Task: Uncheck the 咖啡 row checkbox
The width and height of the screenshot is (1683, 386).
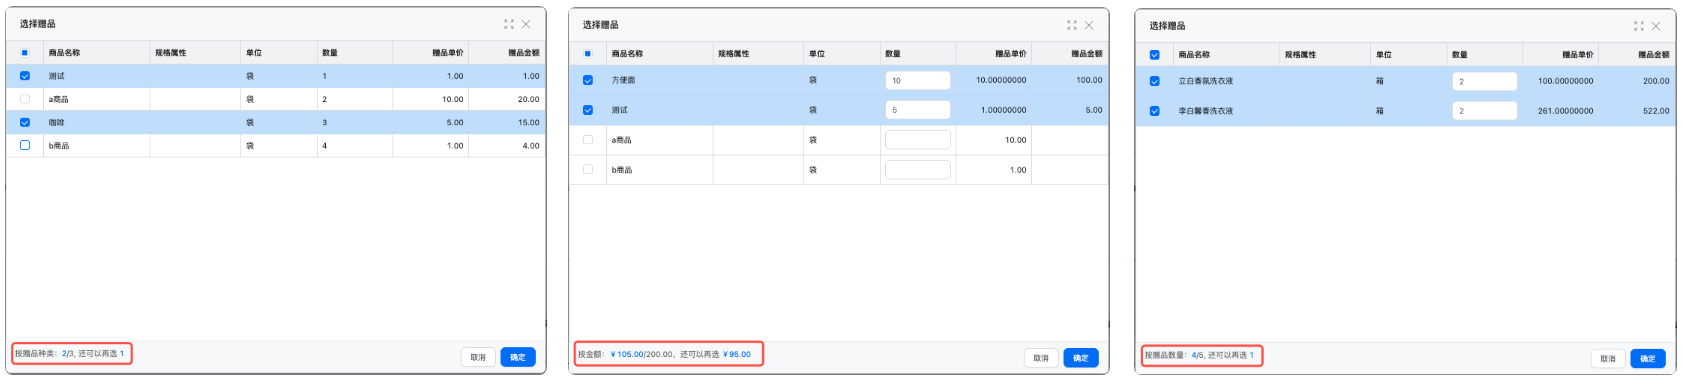Action: point(25,122)
